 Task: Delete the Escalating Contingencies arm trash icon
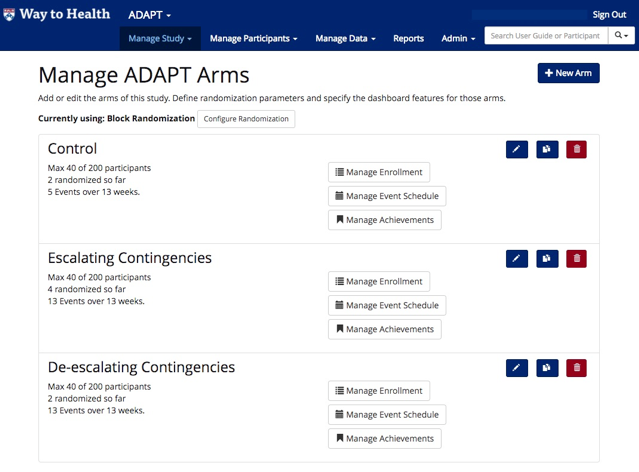coord(576,259)
